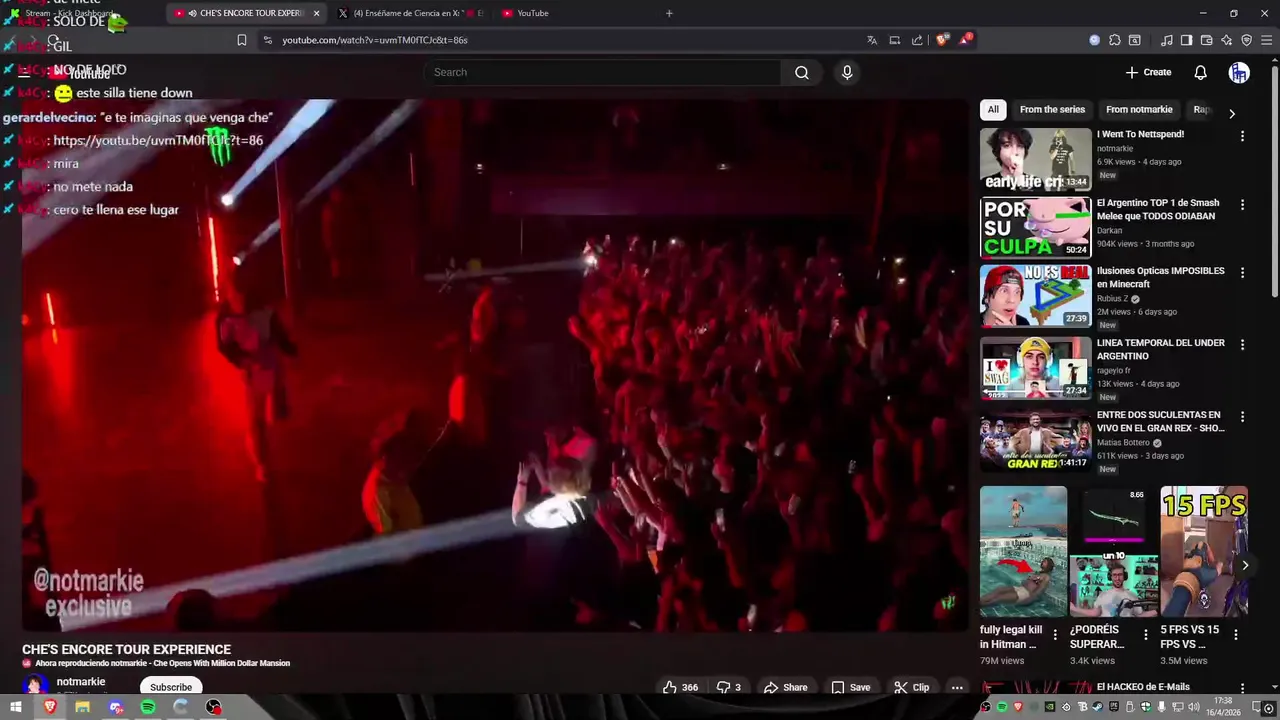
Task: Open the 'fully legal kill in Hitman' short thumbnail
Action: click(1023, 551)
